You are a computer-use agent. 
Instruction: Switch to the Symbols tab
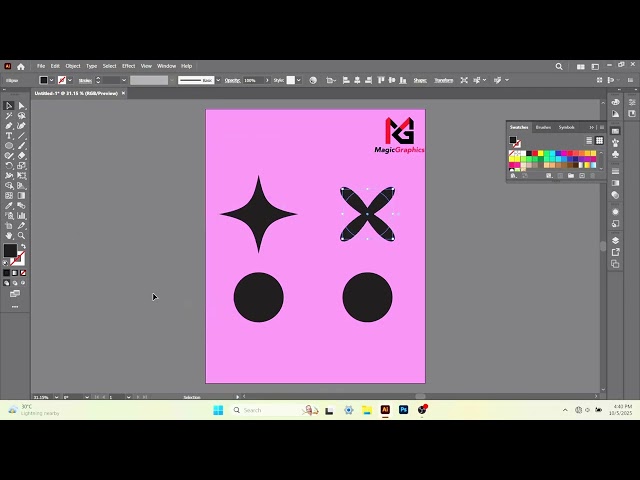(567, 127)
